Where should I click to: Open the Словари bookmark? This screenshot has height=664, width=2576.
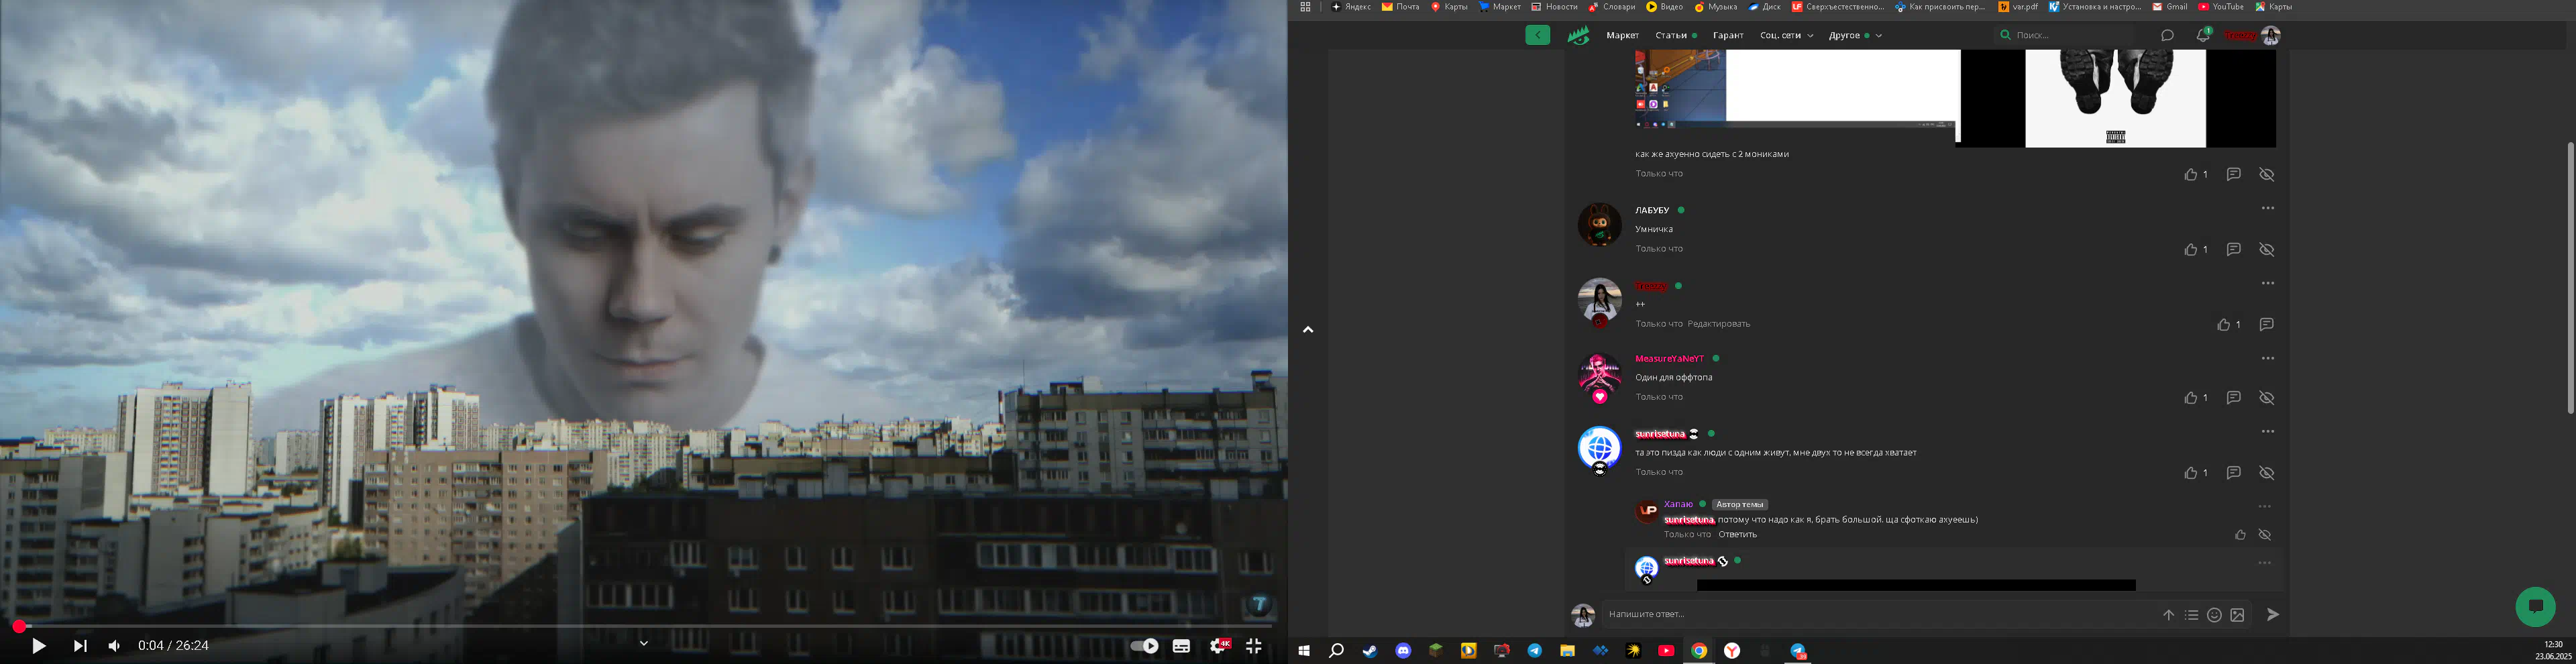point(1612,7)
